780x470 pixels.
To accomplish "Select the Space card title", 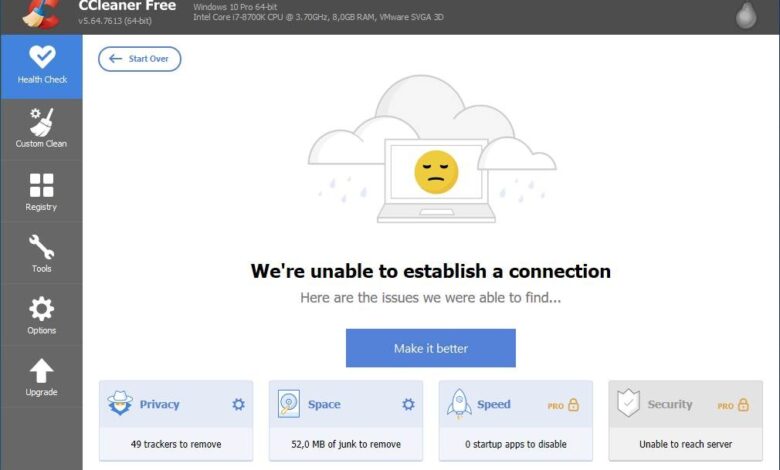I will pyautogui.click(x=324, y=405).
